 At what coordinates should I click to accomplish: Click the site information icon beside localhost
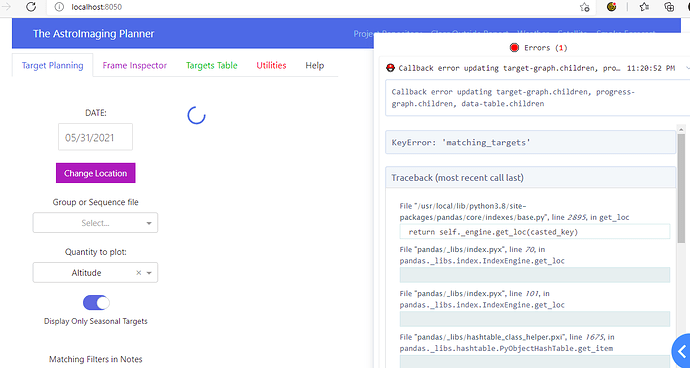click(59, 7)
